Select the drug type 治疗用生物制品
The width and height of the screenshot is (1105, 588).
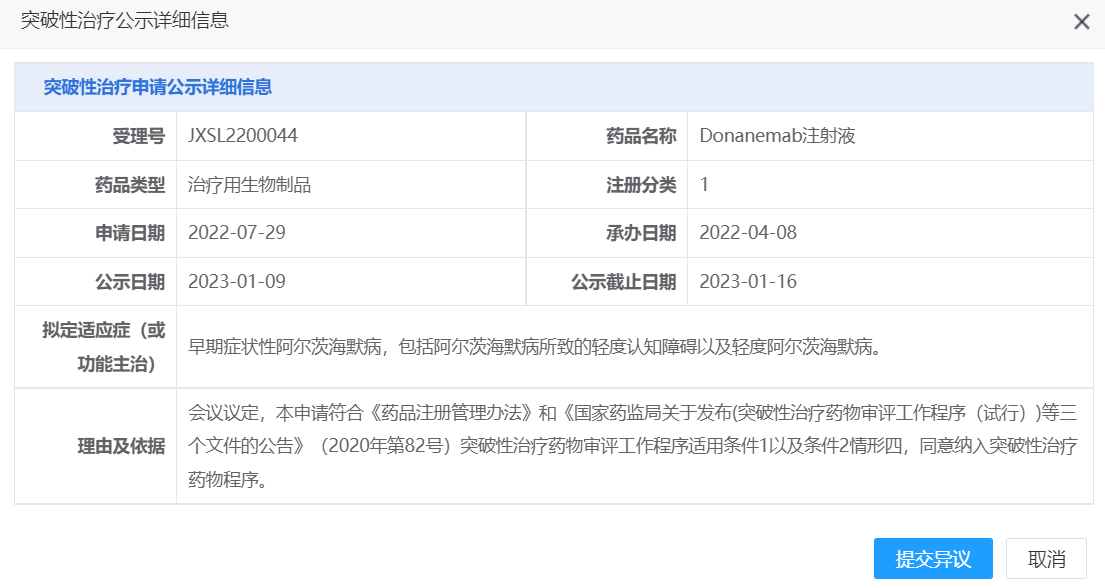tap(250, 184)
